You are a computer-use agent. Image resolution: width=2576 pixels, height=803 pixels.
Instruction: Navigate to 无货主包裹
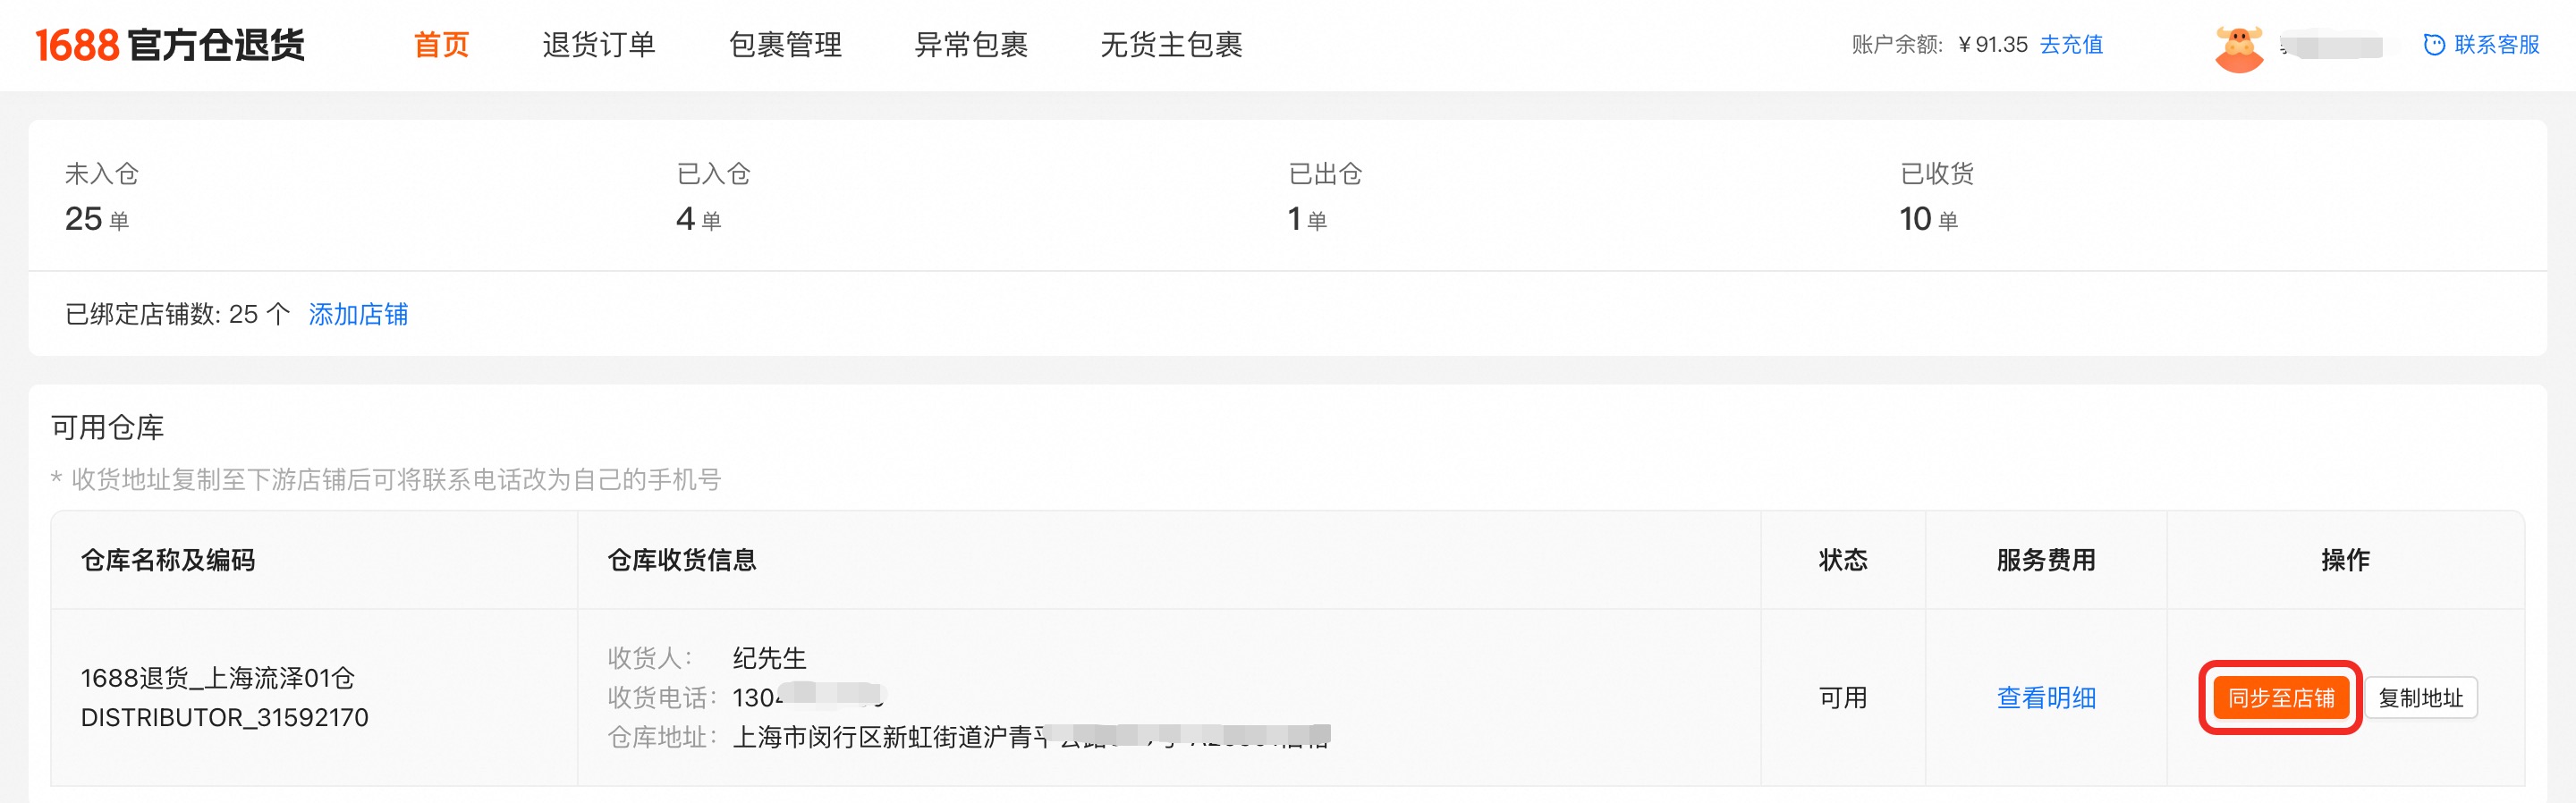pyautogui.click(x=1171, y=45)
